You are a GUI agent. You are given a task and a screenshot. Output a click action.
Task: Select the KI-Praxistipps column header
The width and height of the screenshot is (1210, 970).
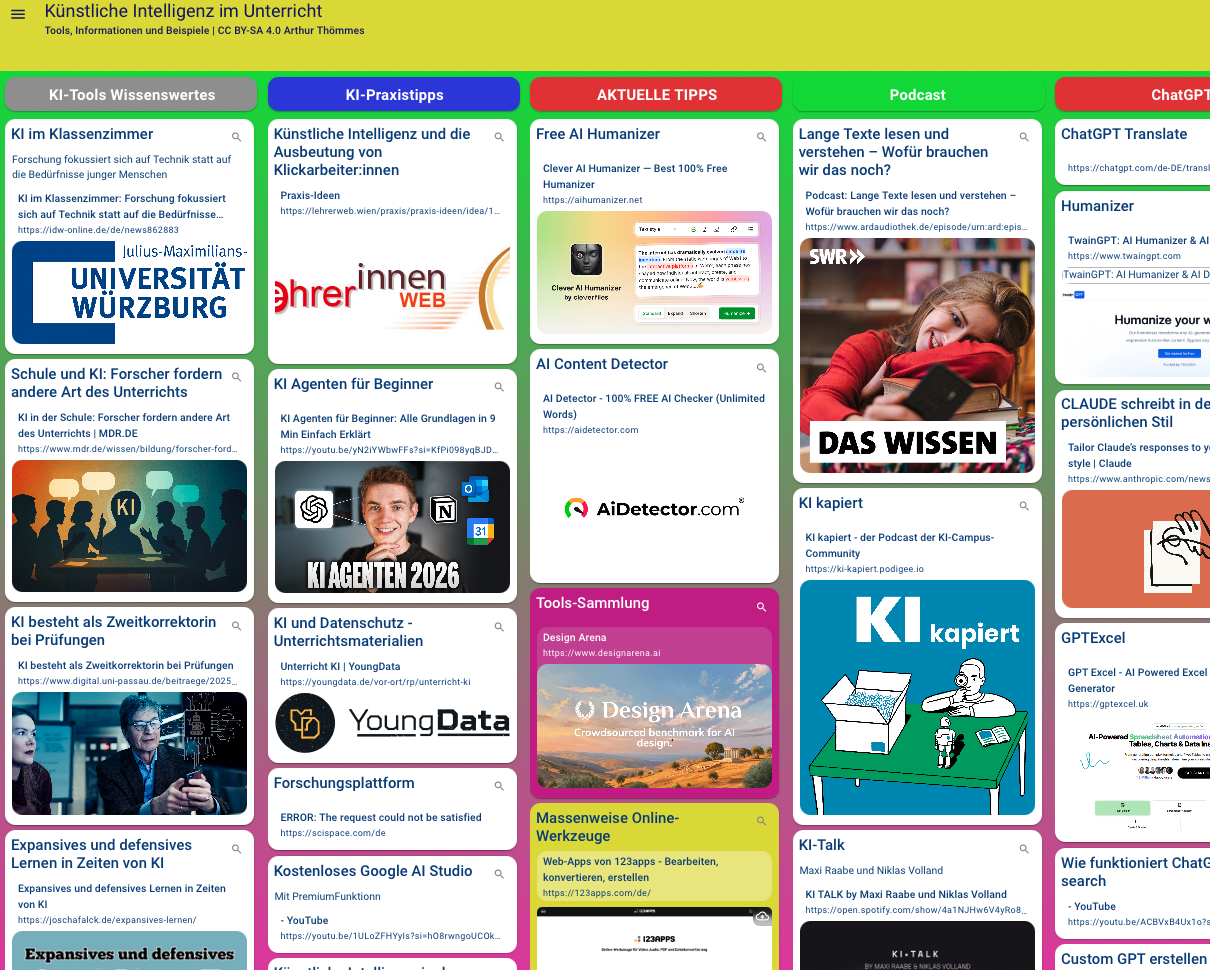pyautogui.click(x=394, y=95)
